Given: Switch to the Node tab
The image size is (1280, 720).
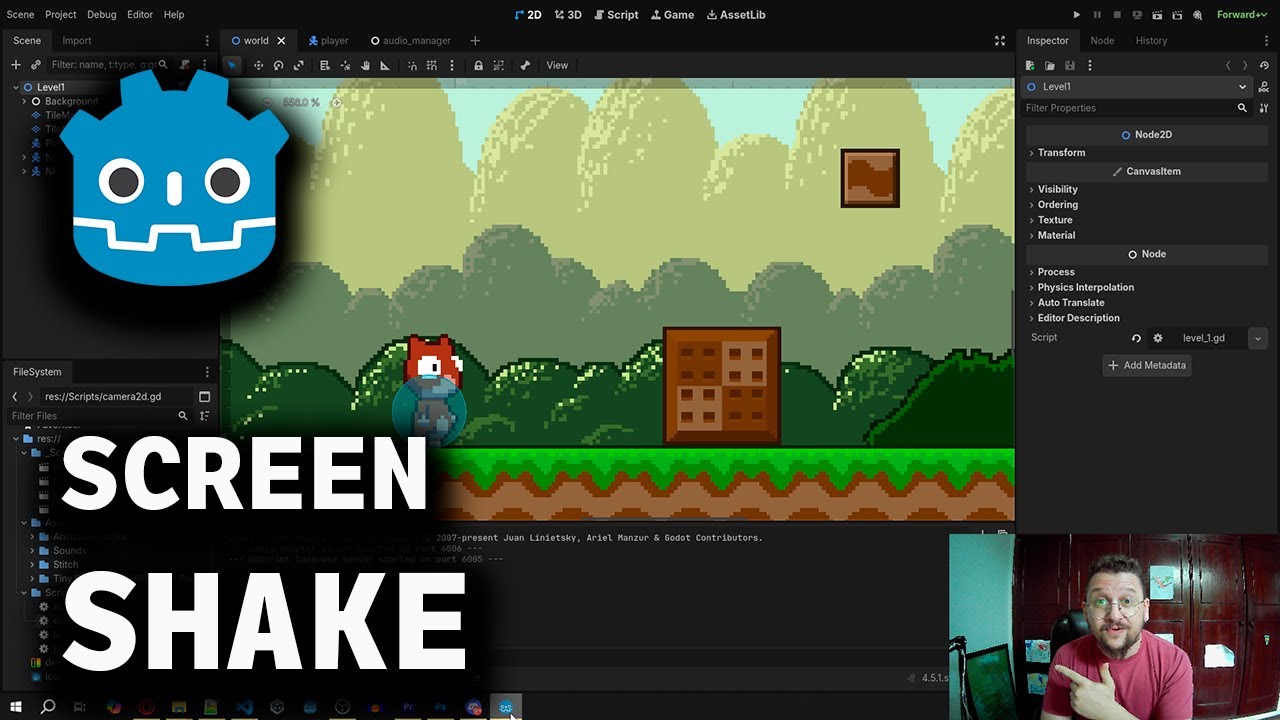Looking at the screenshot, I should tap(1102, 41).
